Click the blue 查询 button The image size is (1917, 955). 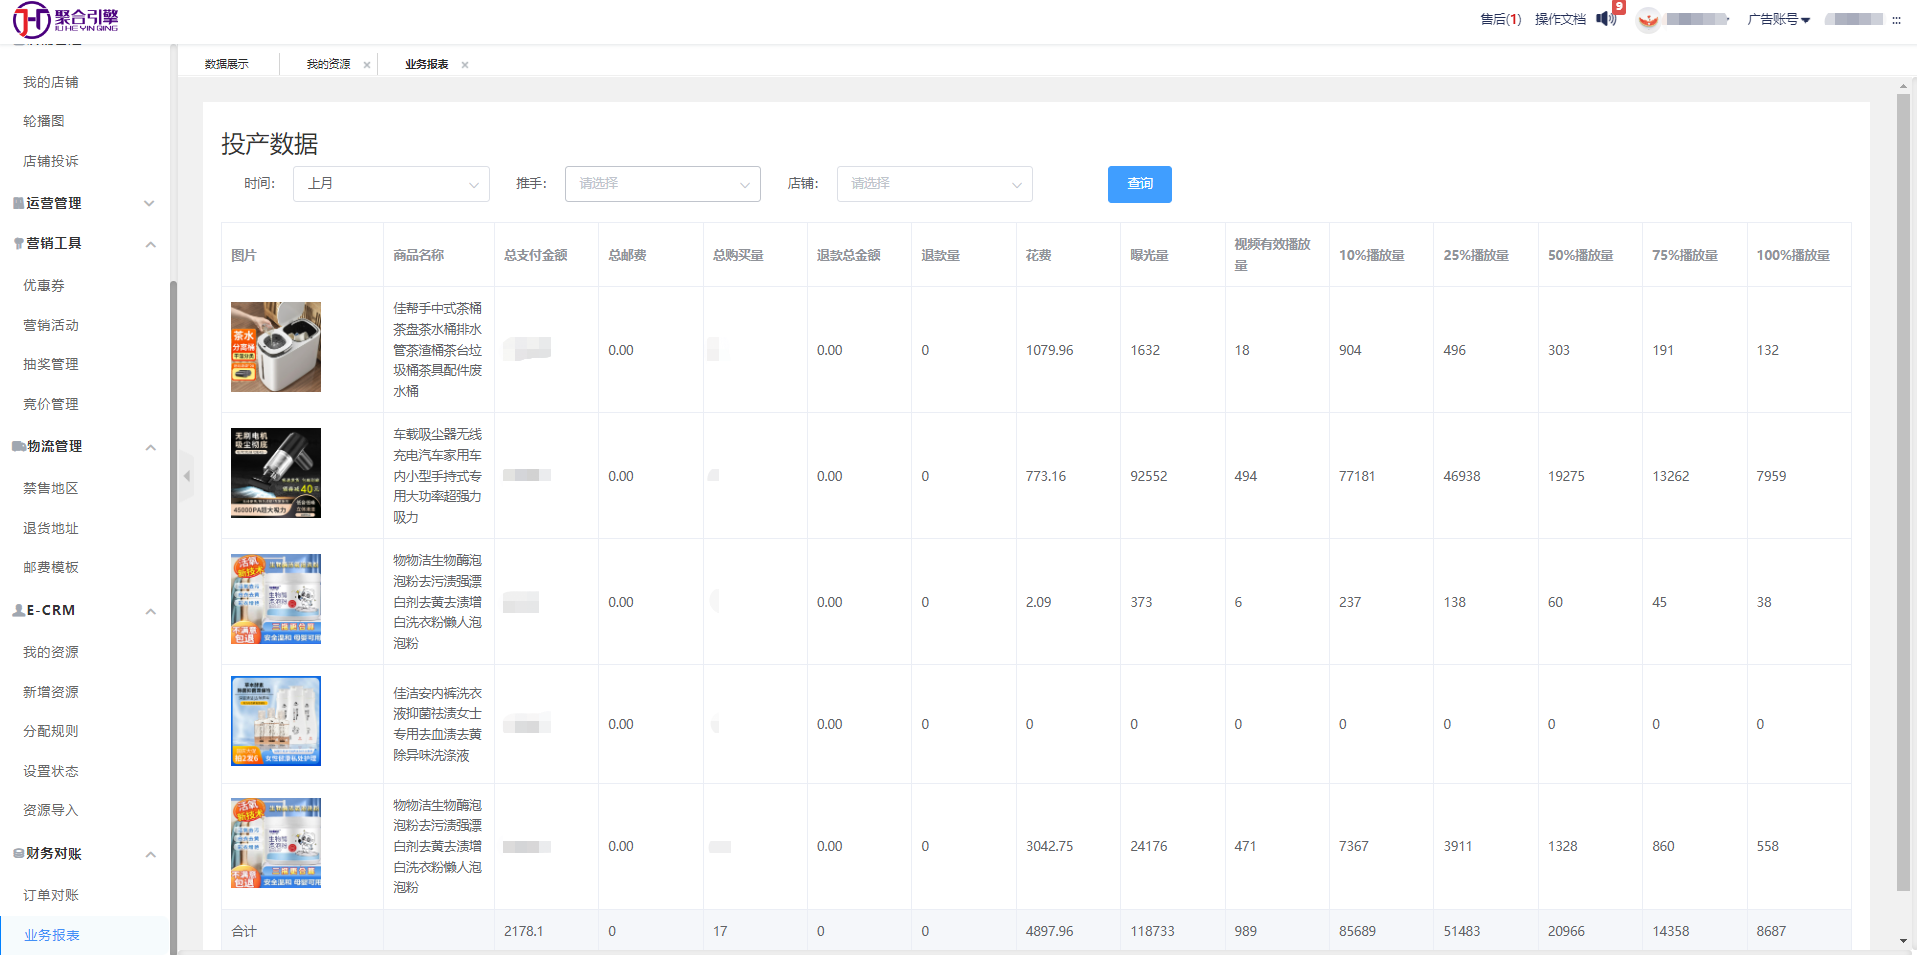(x=1139, y=184)
